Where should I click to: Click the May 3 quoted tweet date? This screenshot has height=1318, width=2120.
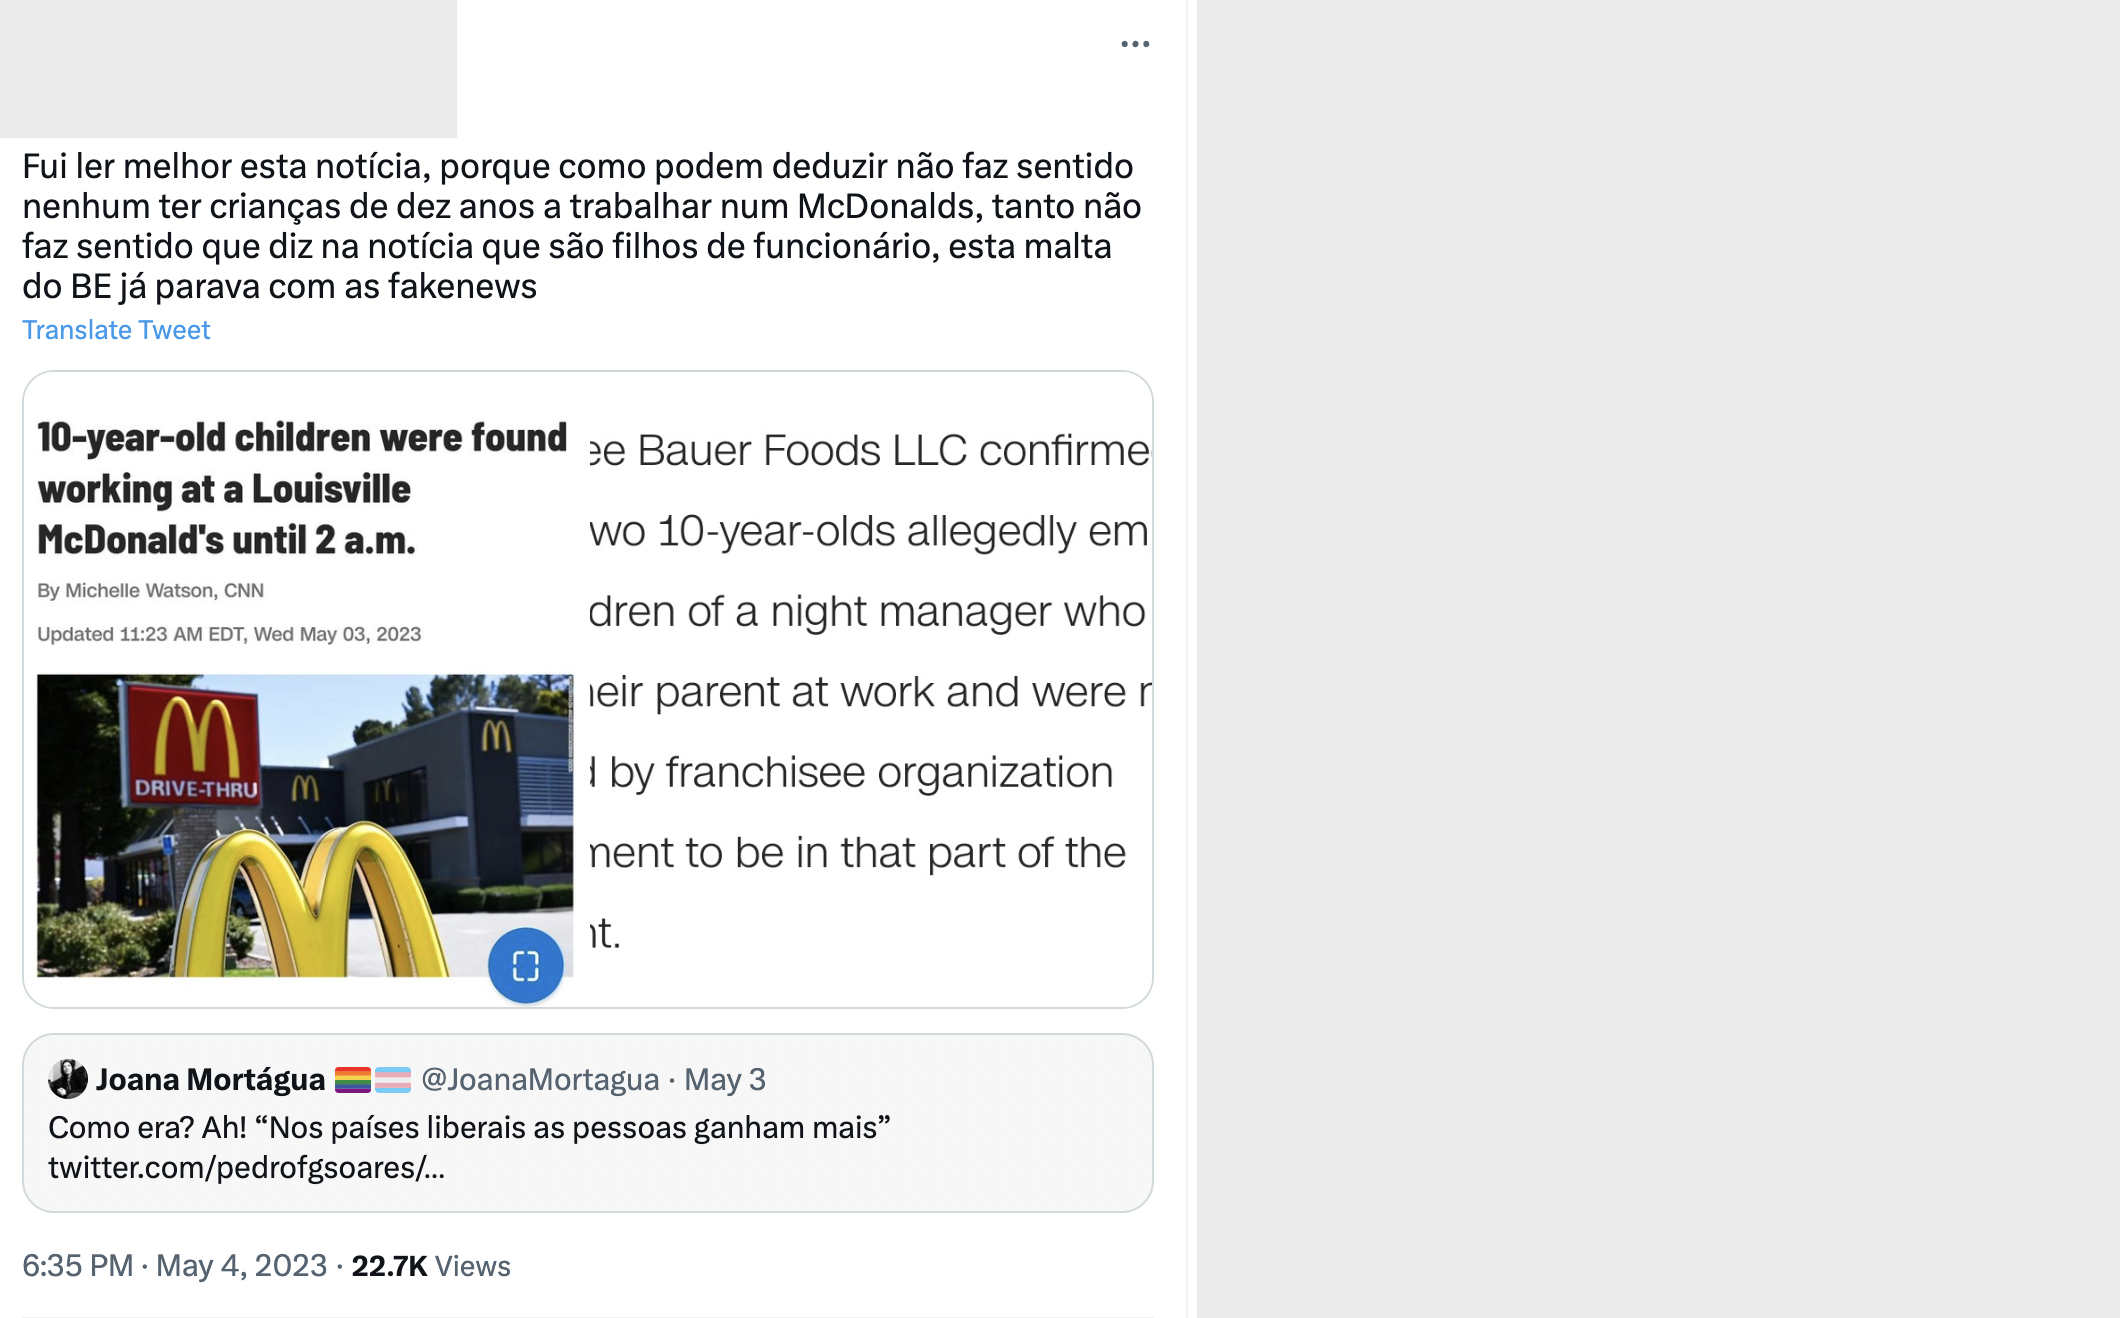pyautogui.click(x=725, y=1080)
